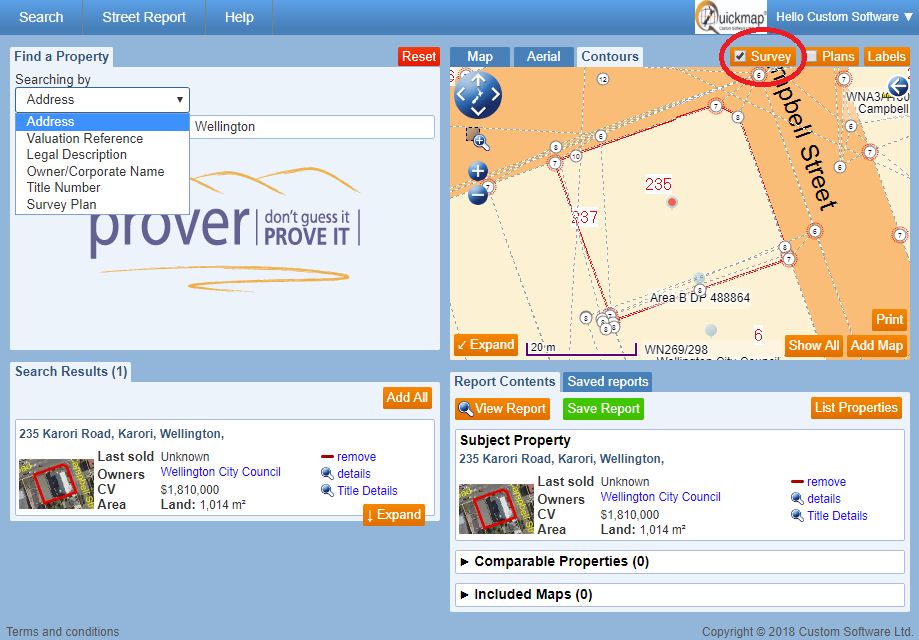
Task: Click the Print button on the map
Action: (890, 319)
